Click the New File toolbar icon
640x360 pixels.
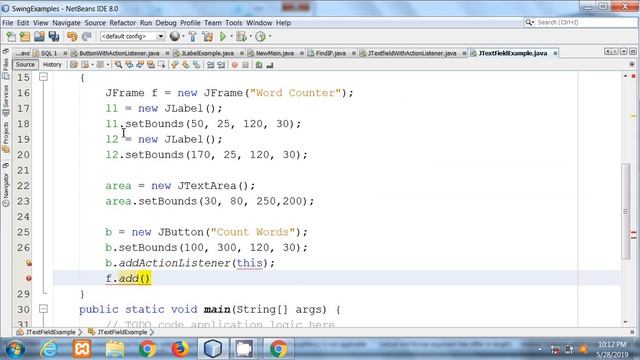[11, 37]
